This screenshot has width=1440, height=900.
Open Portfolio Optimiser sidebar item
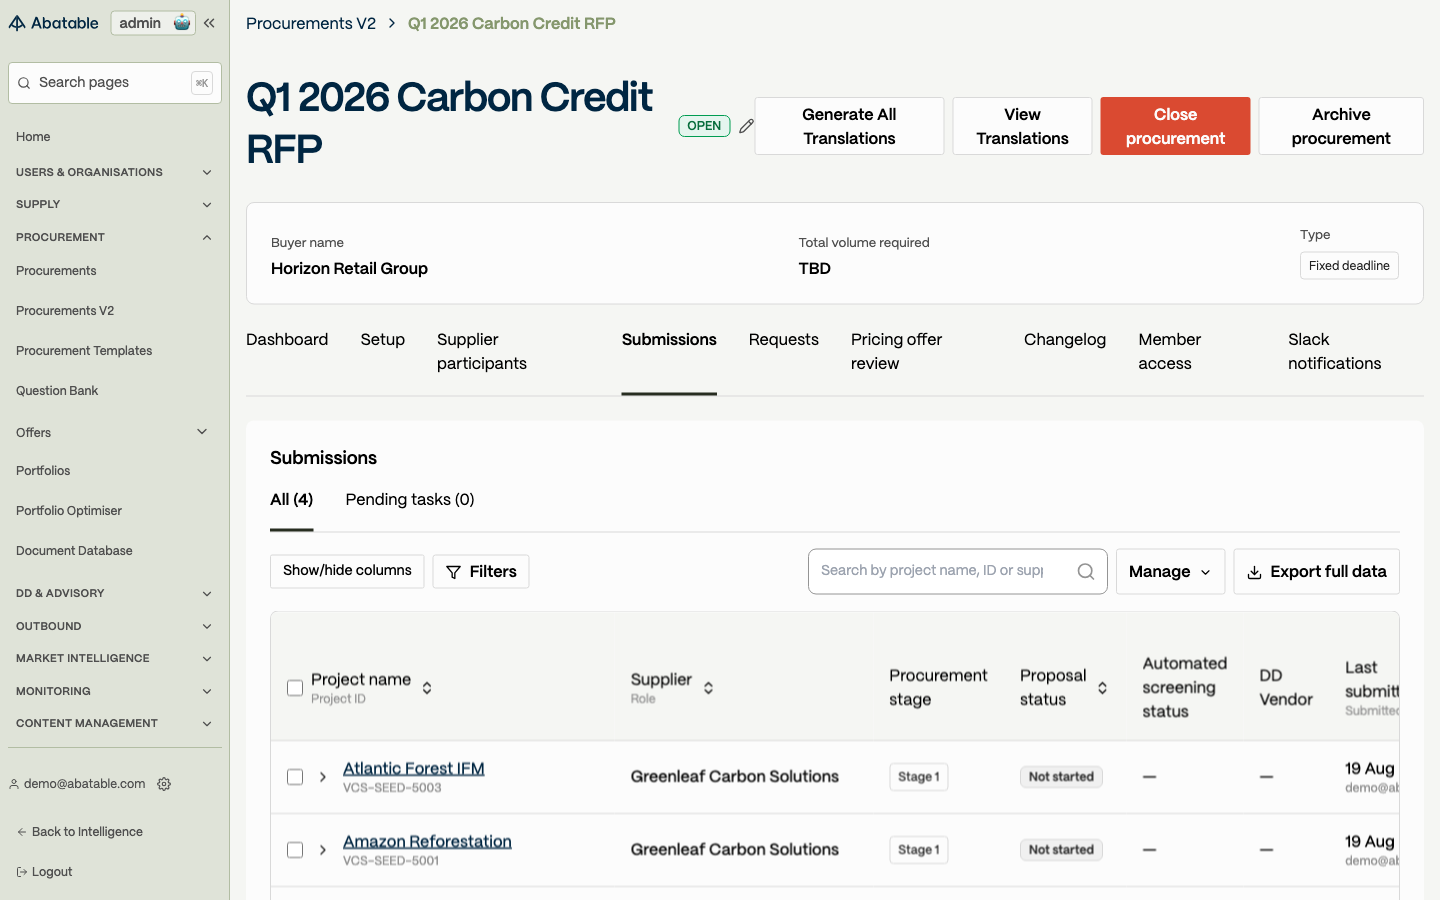(69, 511)
